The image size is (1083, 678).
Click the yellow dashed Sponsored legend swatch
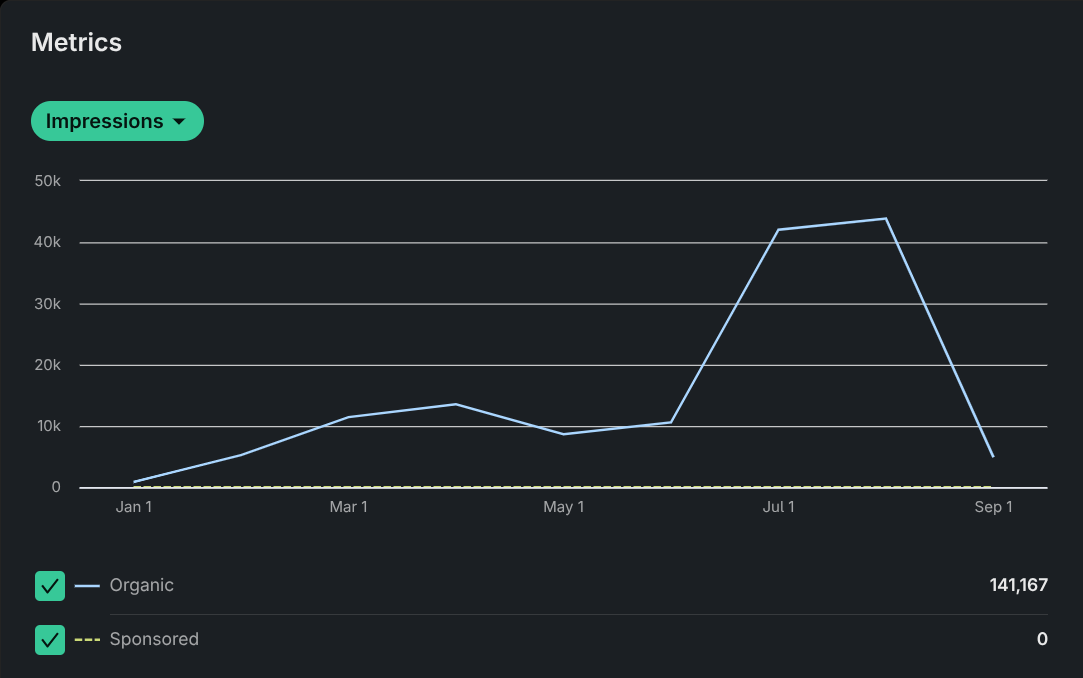[87, 640]
